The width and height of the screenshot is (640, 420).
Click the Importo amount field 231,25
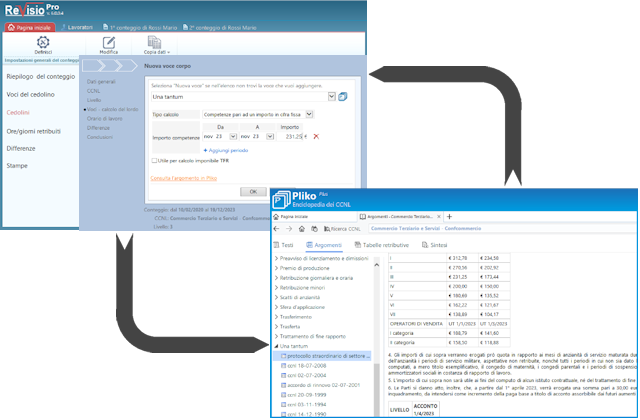pos(291,136)
